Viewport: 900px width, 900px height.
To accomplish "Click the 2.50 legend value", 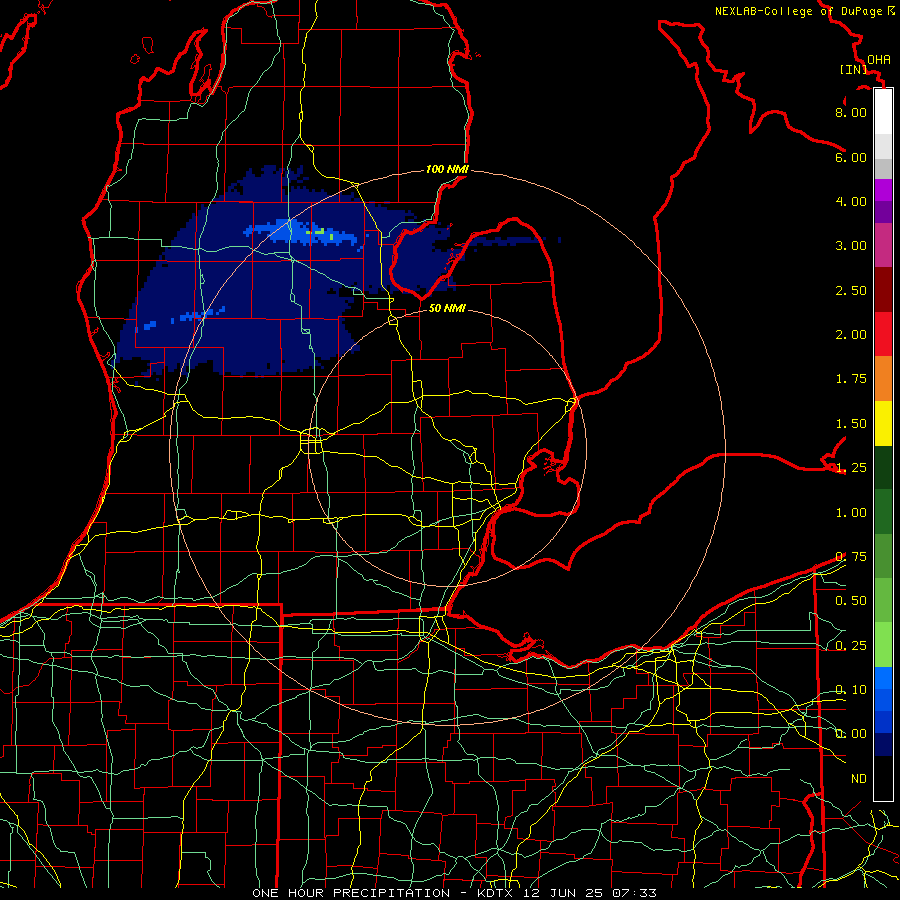I will coord(851,290).
